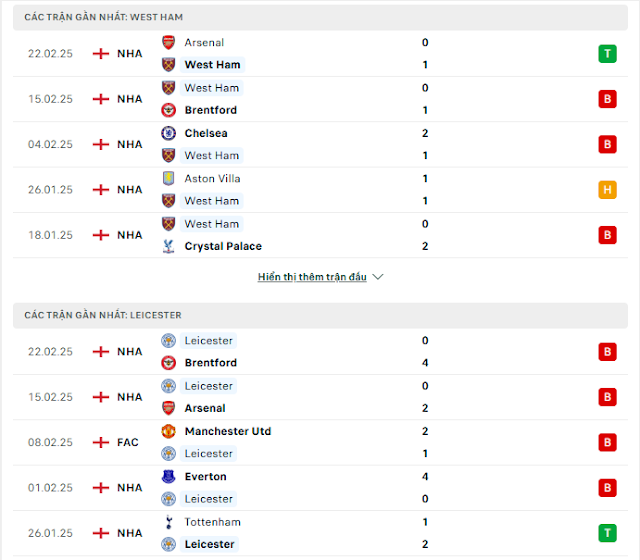This screenshot has height=560, width=640.
Task: Click the Aston Villa crest icon
Action: 168,178
